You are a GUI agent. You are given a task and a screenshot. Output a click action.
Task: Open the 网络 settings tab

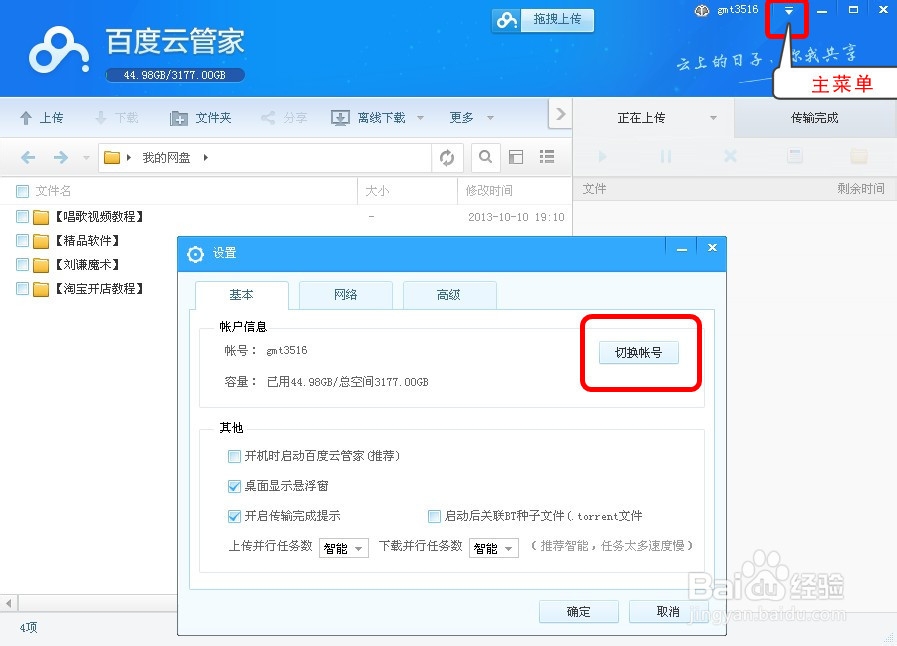(346, 295)
